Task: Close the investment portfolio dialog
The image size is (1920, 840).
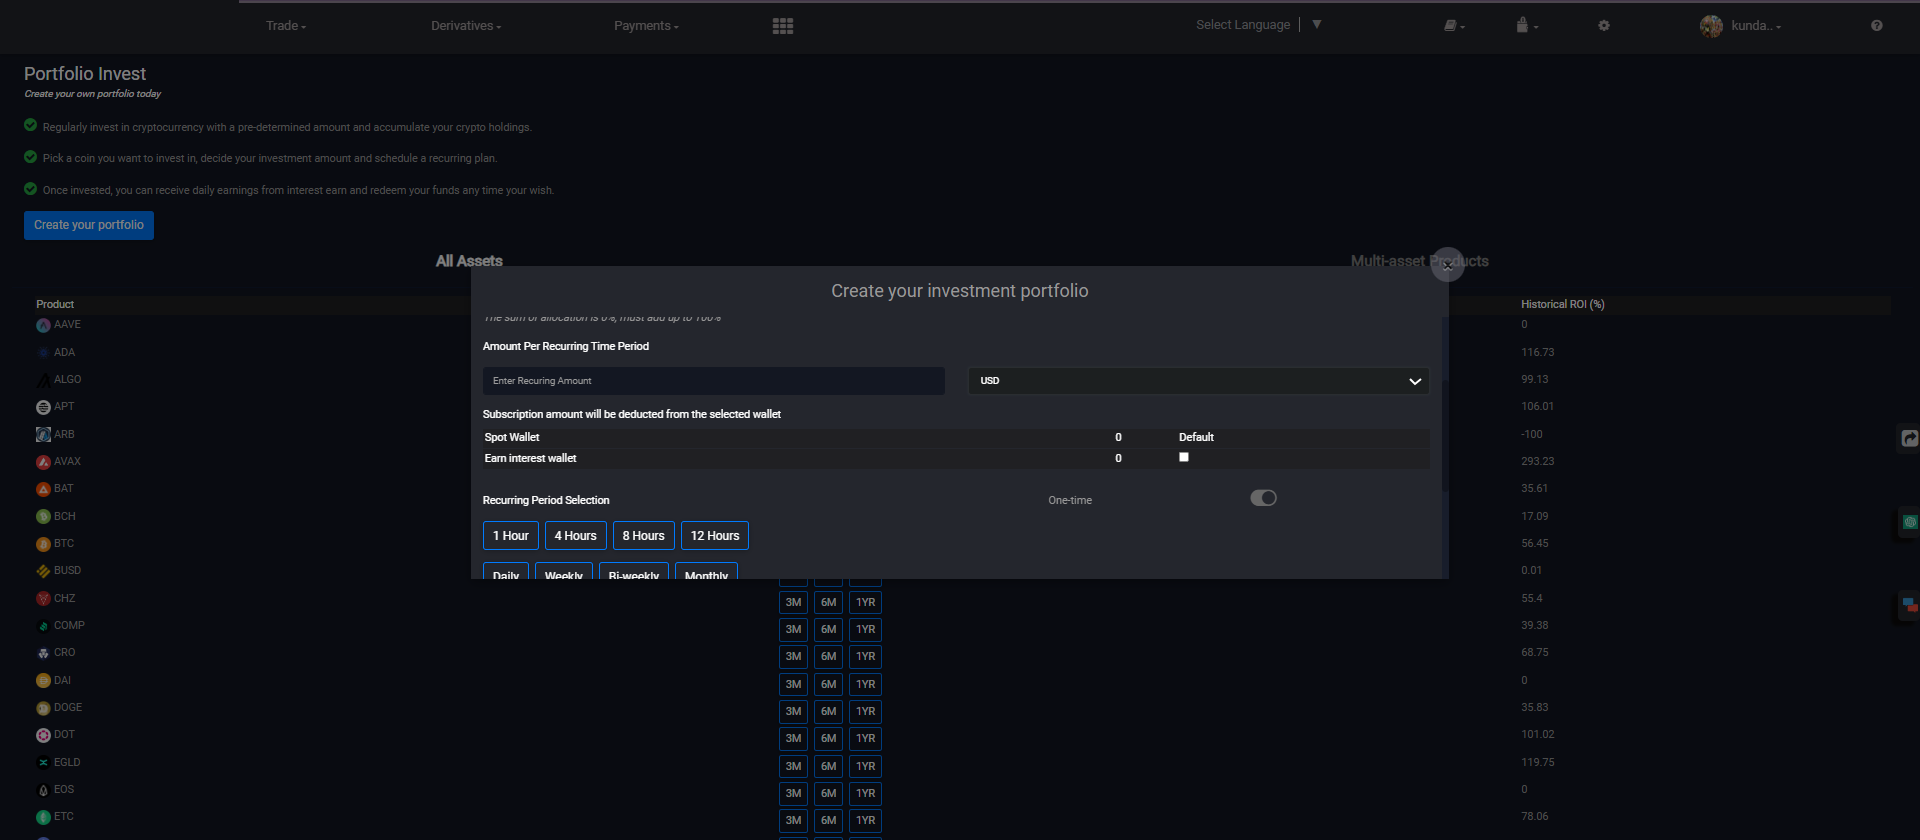Action: point(1447,265)
